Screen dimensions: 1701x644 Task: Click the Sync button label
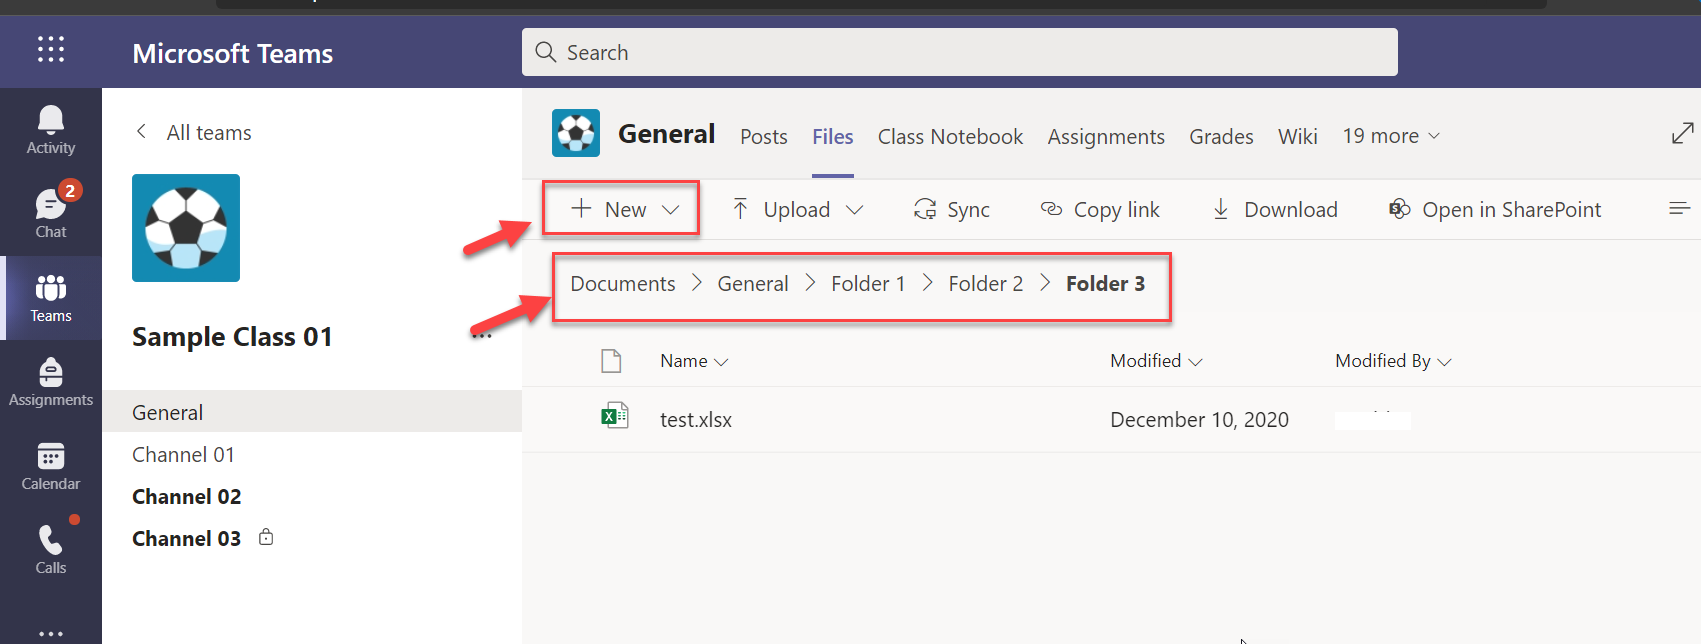968,209
